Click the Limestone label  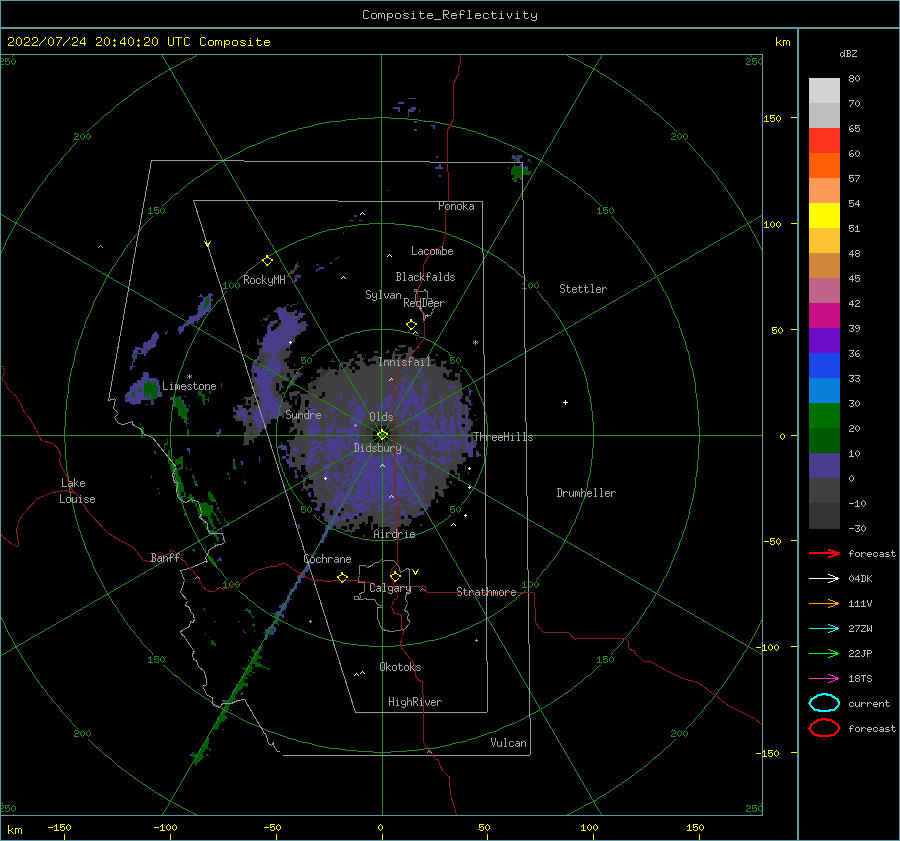pos(189,386)
